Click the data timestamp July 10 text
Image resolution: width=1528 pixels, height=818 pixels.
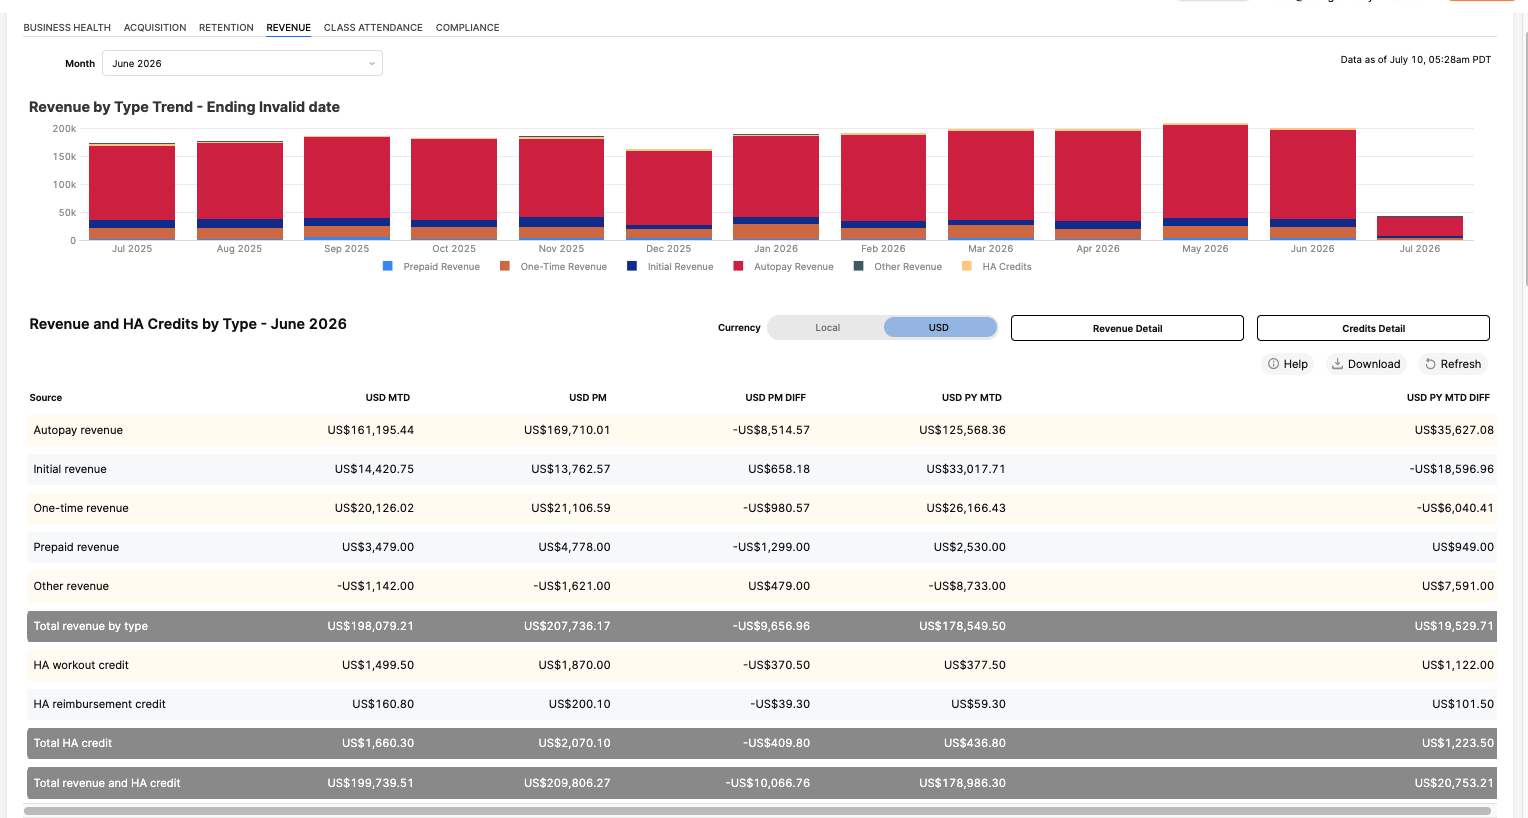pos(1416,60)
